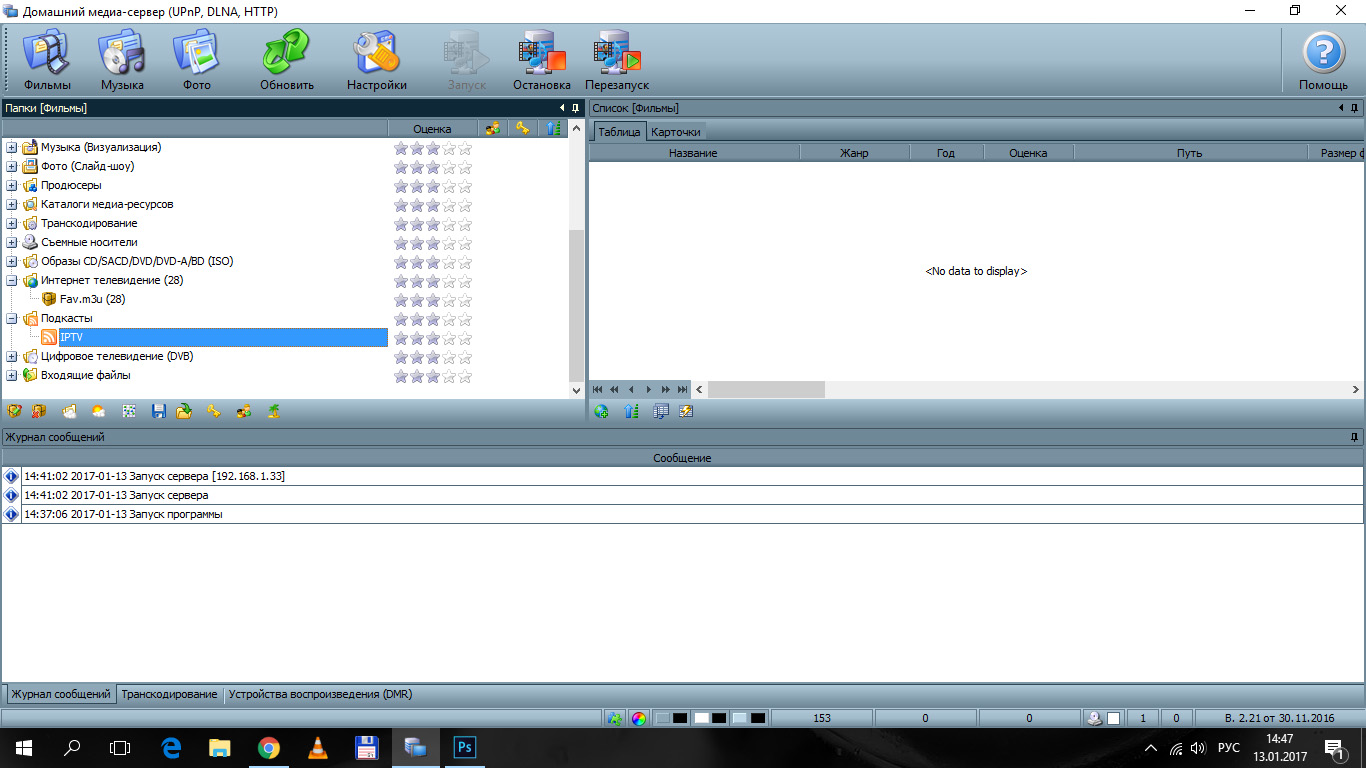Open Настройки settings
Viewport: 1366px width, 768px height.
[x=377, y=60]
